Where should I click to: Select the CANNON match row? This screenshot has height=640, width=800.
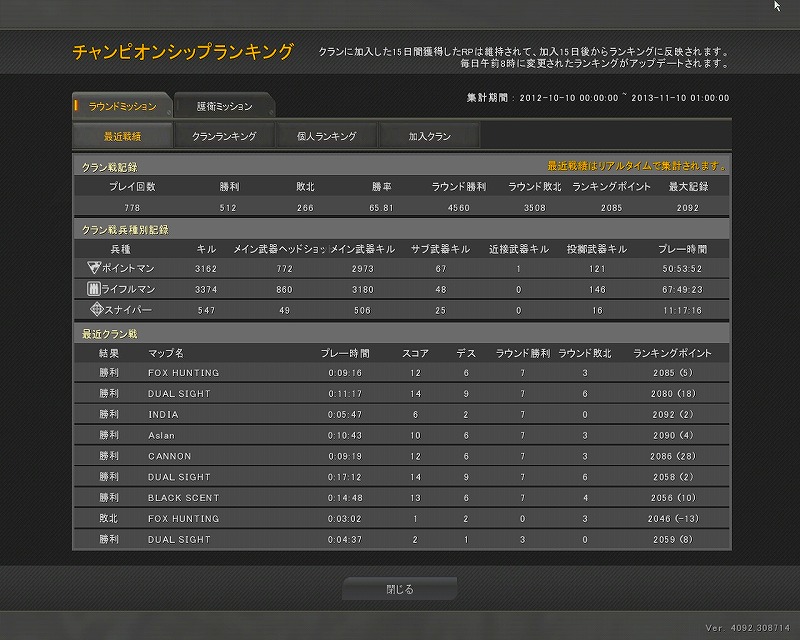click(x=400, y=456)
